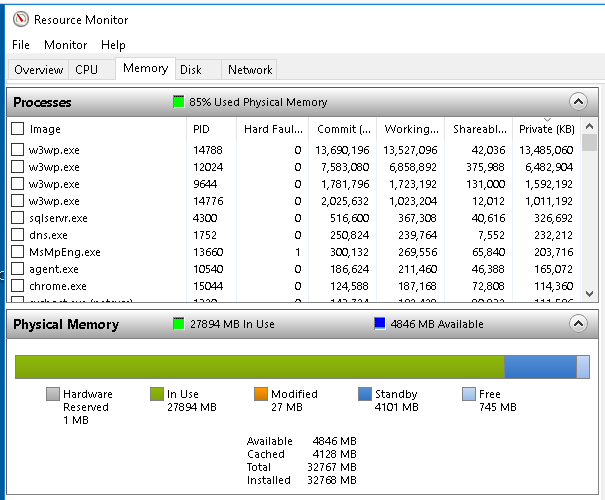
Task: Click the shareable value 12,012
Action: (x=488, y=201)
